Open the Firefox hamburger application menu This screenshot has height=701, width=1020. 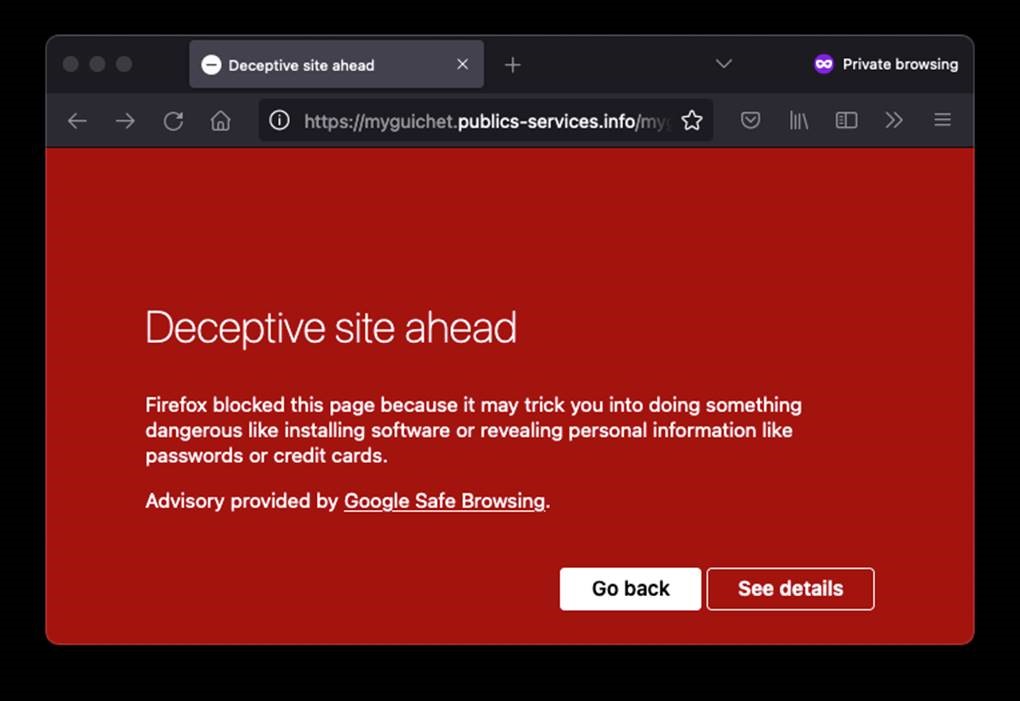(942, 121)
